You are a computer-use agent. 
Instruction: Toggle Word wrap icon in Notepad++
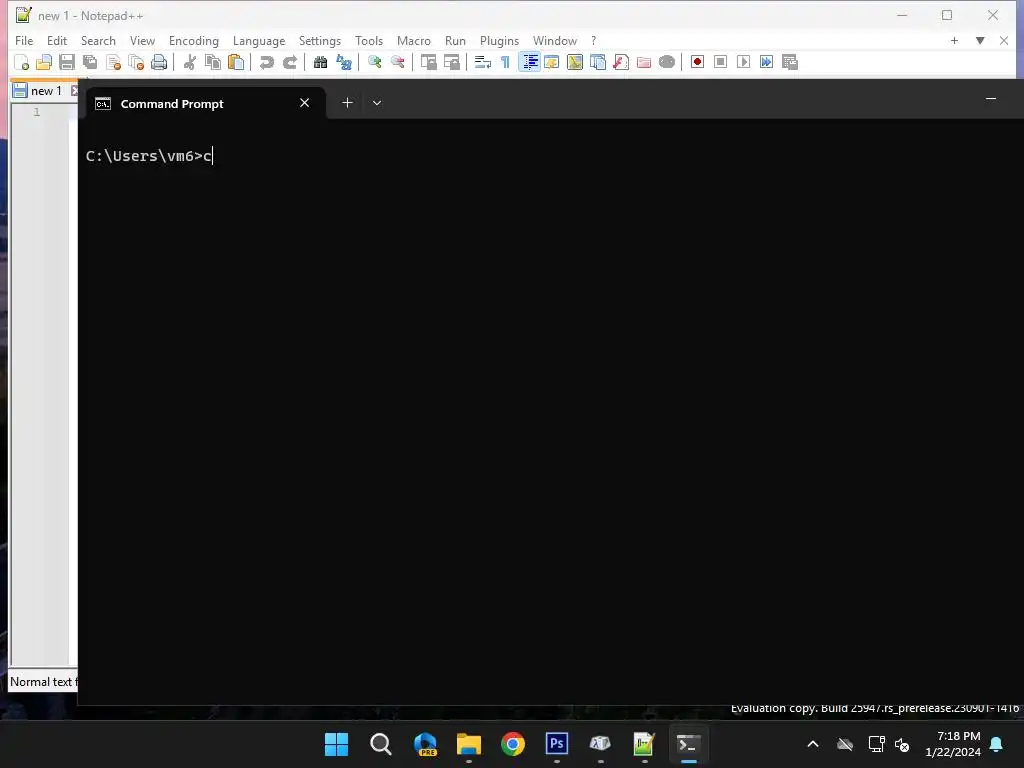point(483,62)
